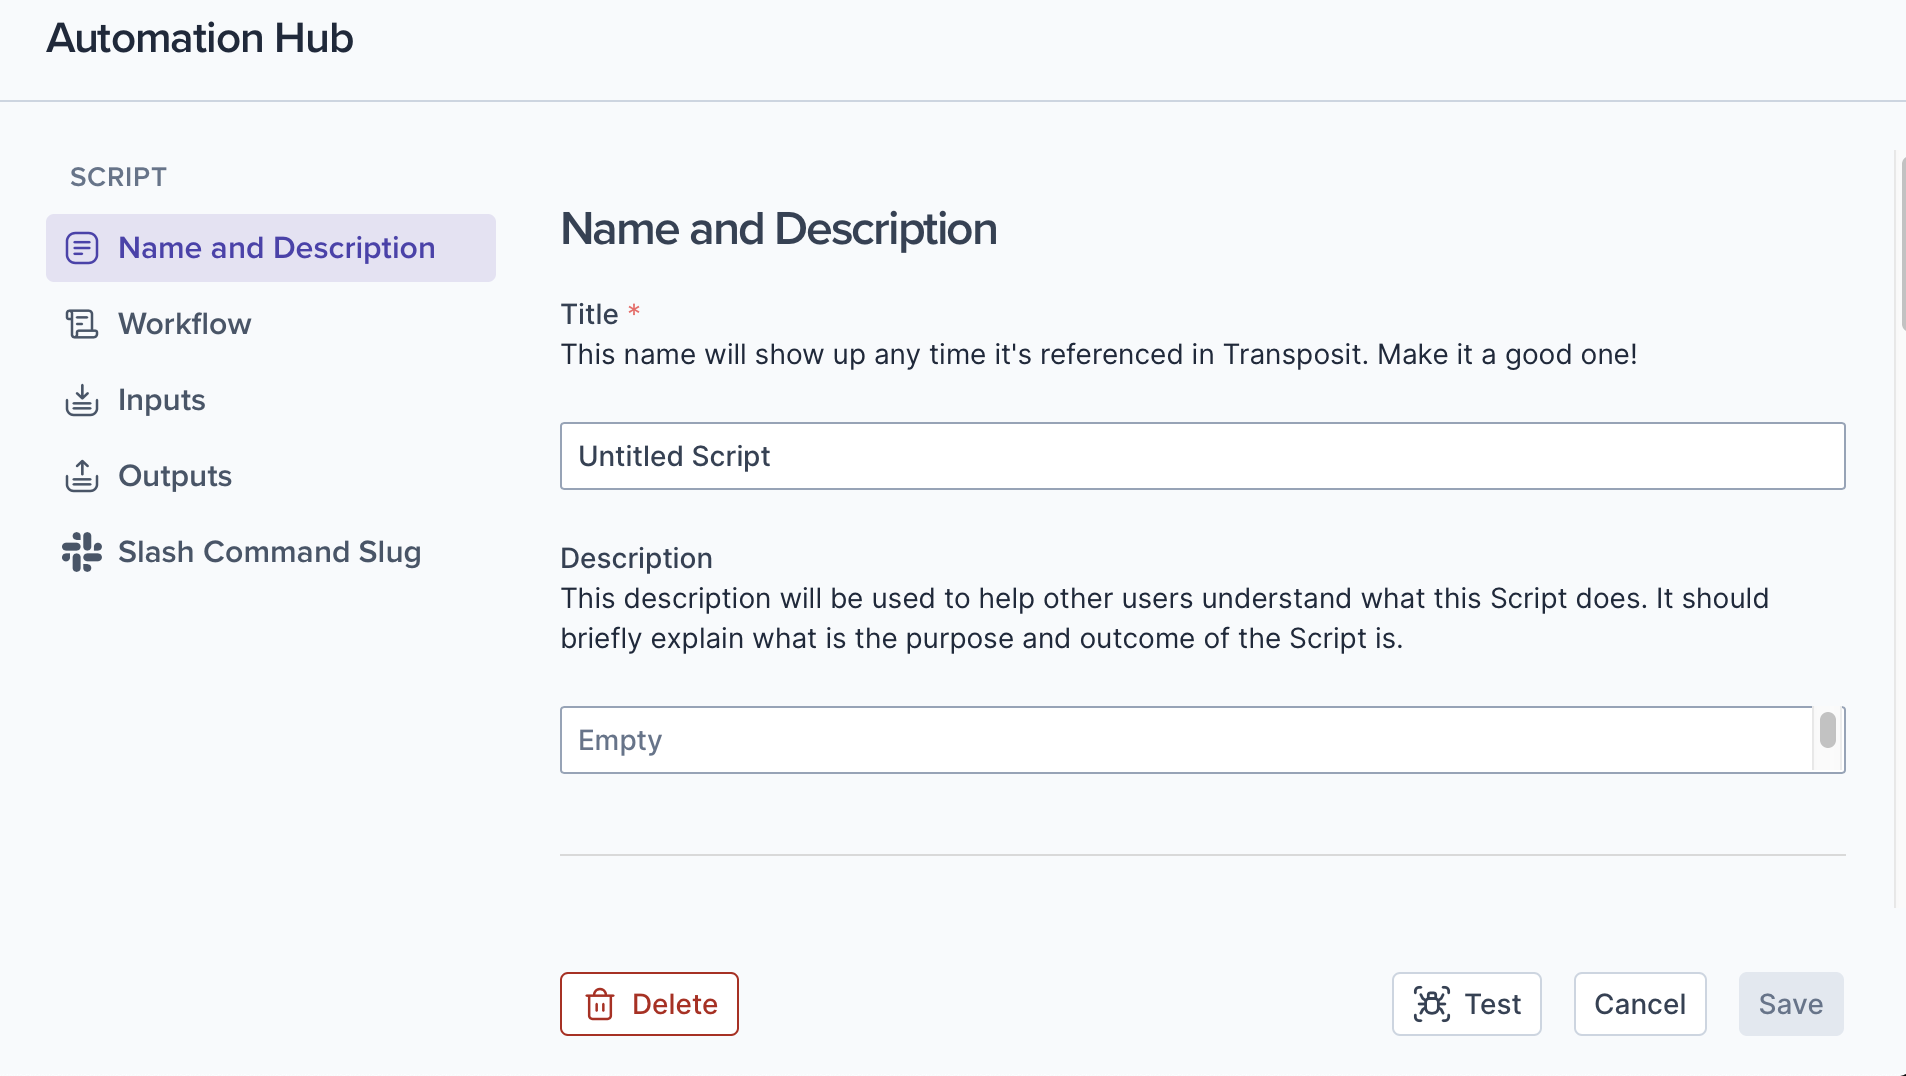Open the Name and Description section
The height and width of the screenshot is (1076, 1906).
point(276,248)
